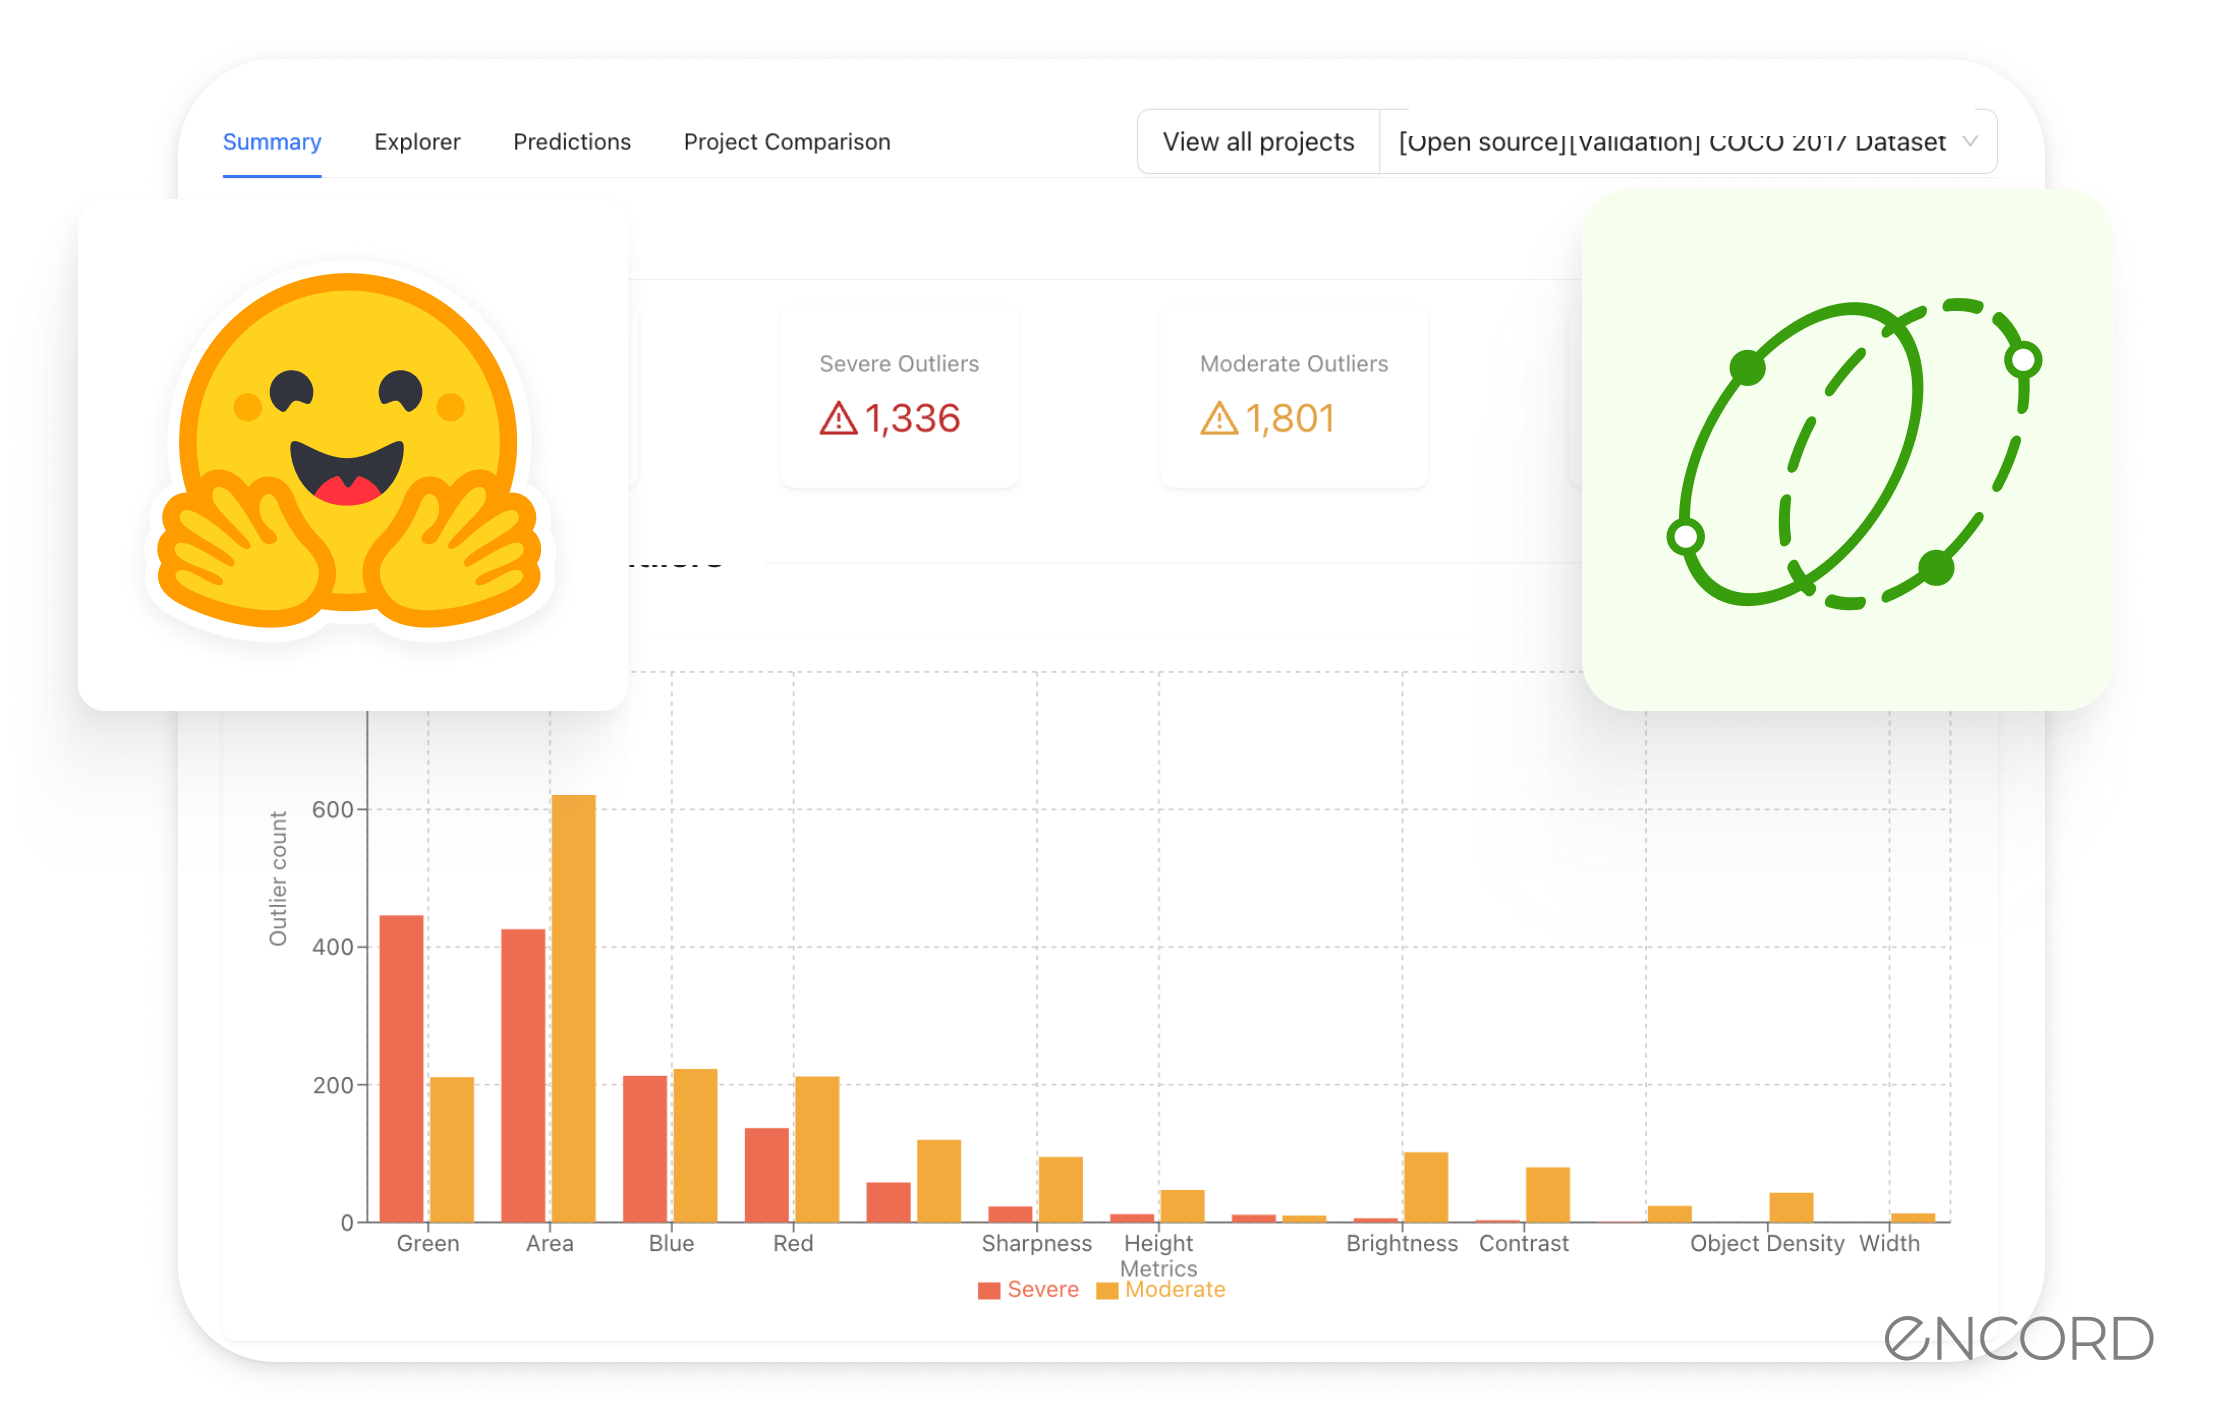
Task: Switch to the Explorer tab
Action: (x=417, y=142)
